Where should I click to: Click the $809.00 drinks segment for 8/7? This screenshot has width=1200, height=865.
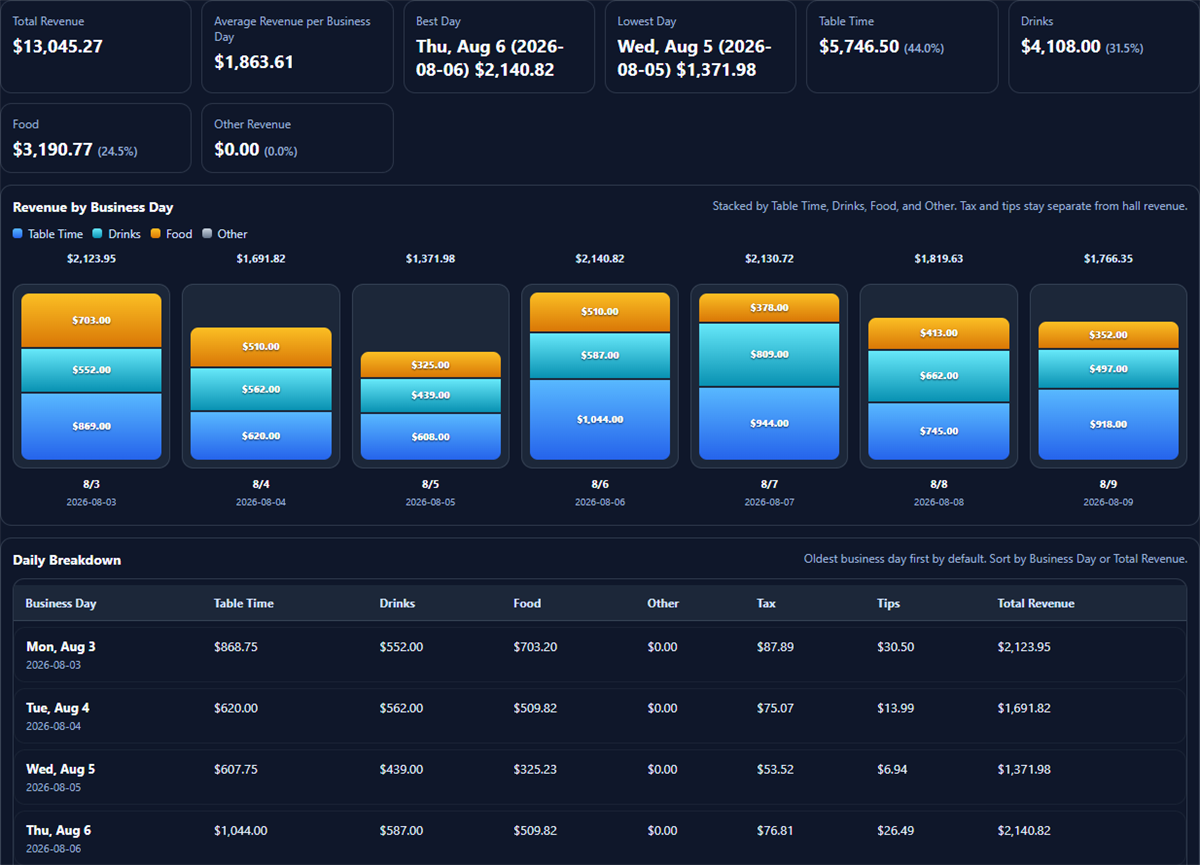(769, 355)
